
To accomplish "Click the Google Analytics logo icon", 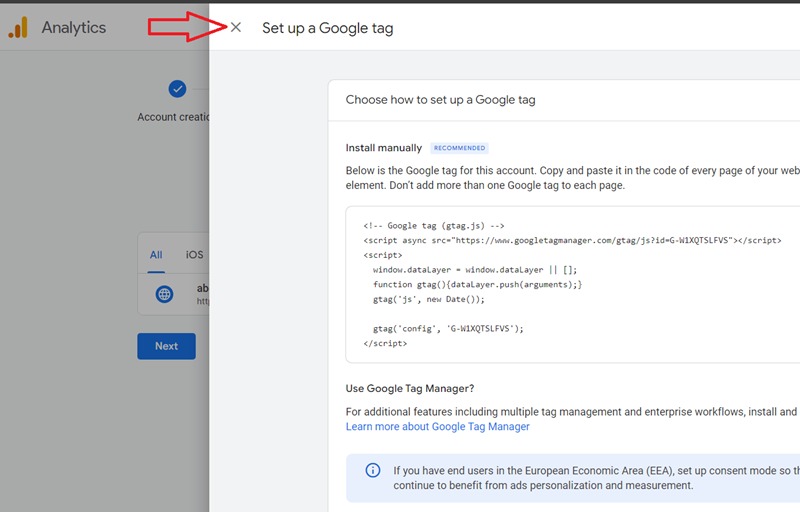I will pyautogui.click(x=18, y=28).
